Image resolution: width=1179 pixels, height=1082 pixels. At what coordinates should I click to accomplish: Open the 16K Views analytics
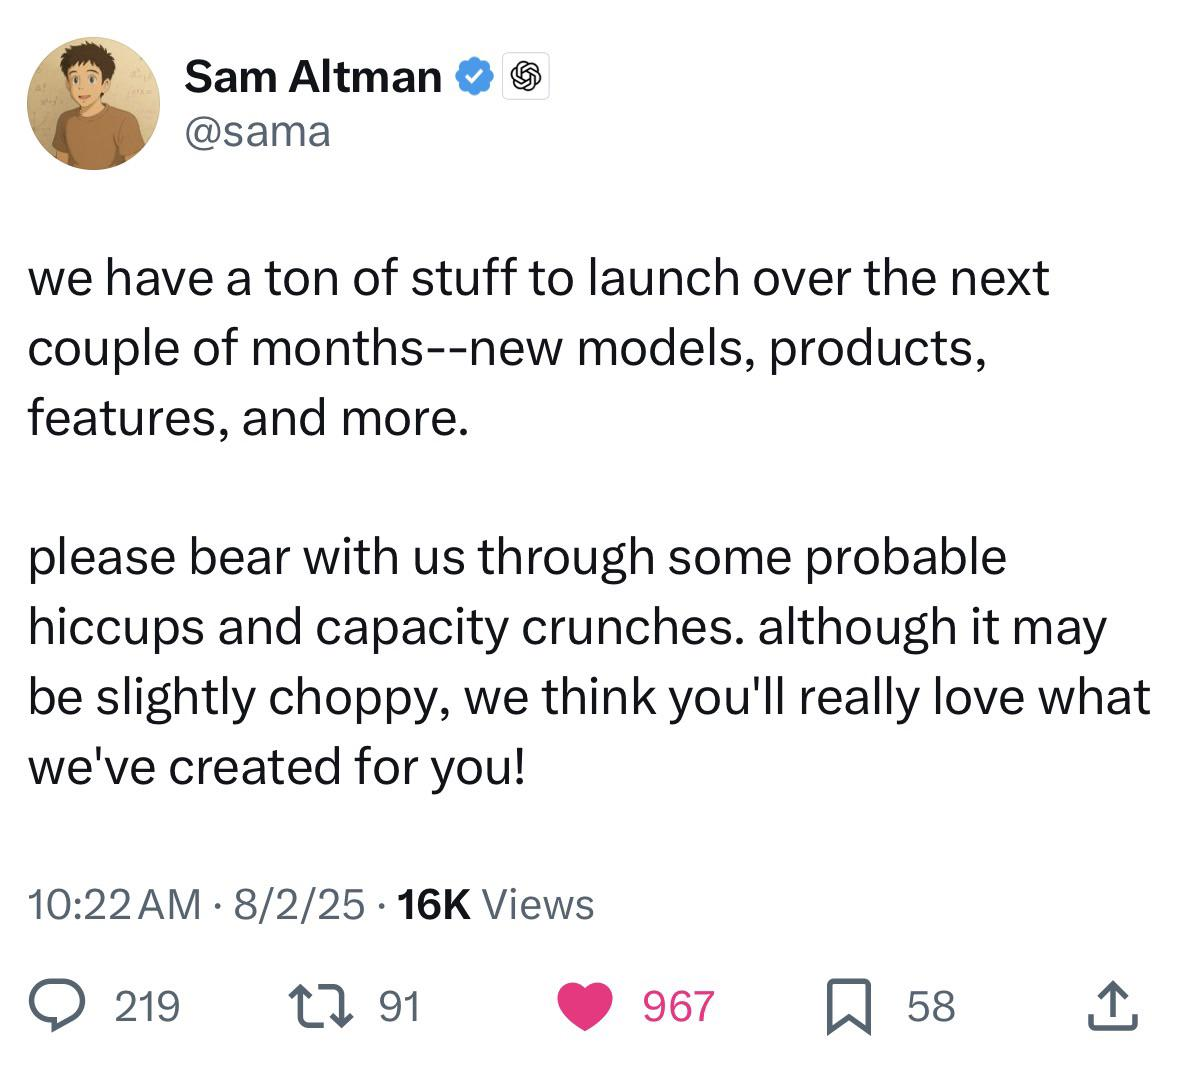pyautogui.click(x=496, y=905)
